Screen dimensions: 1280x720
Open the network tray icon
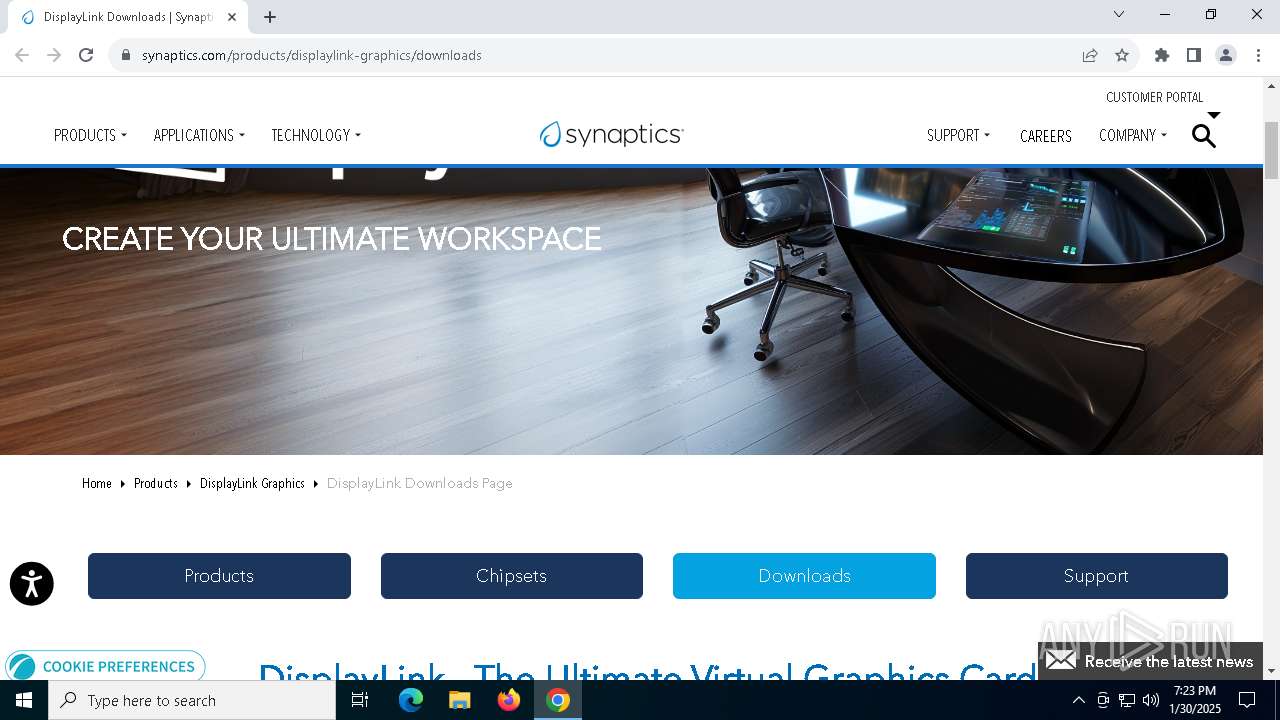click(x=1127, y=700)
